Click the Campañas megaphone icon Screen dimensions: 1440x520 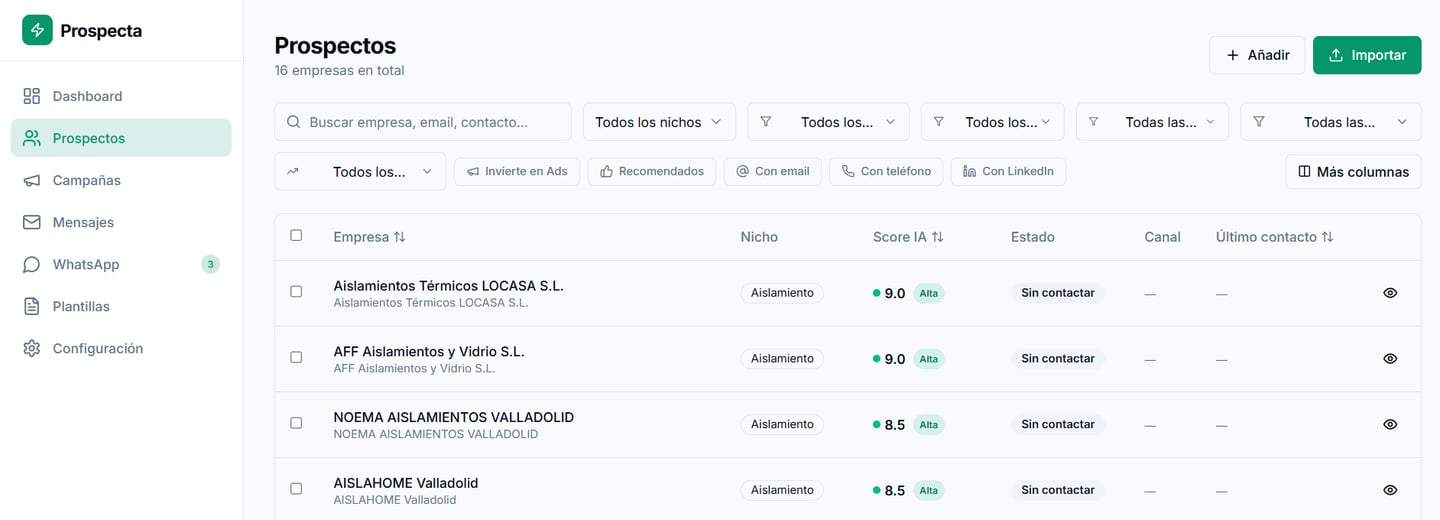point(32,180)
